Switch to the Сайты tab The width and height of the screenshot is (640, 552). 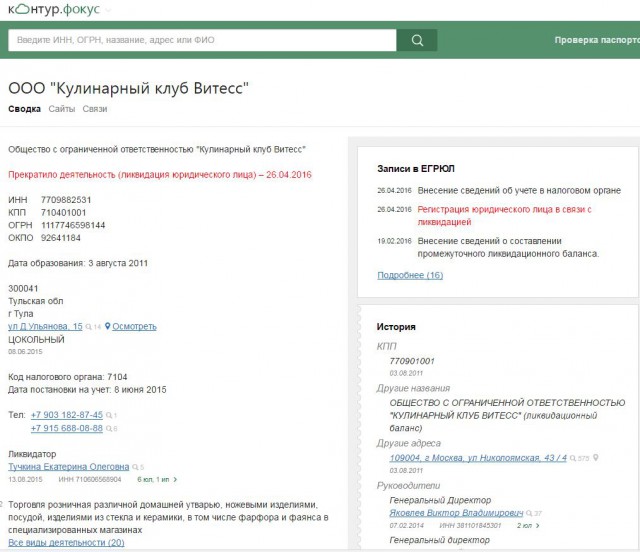click(x=62, y=109)
